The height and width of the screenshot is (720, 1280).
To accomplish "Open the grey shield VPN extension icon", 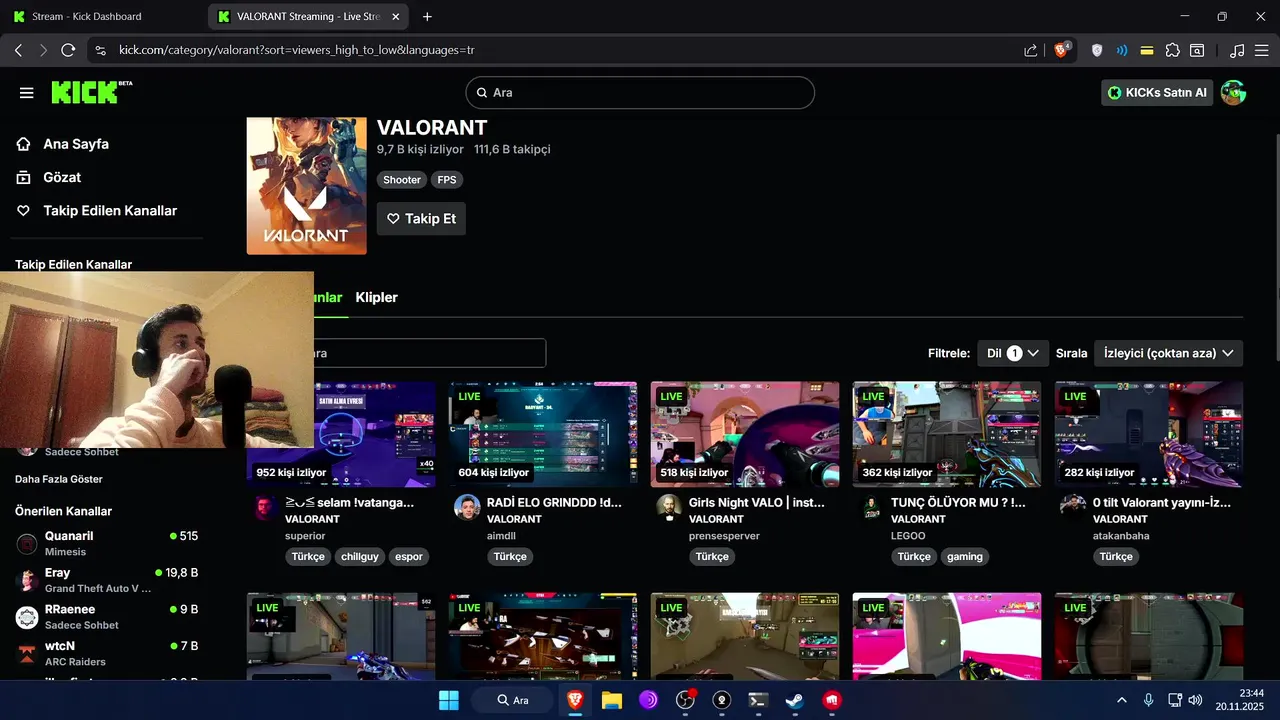I will point(1097,50).
